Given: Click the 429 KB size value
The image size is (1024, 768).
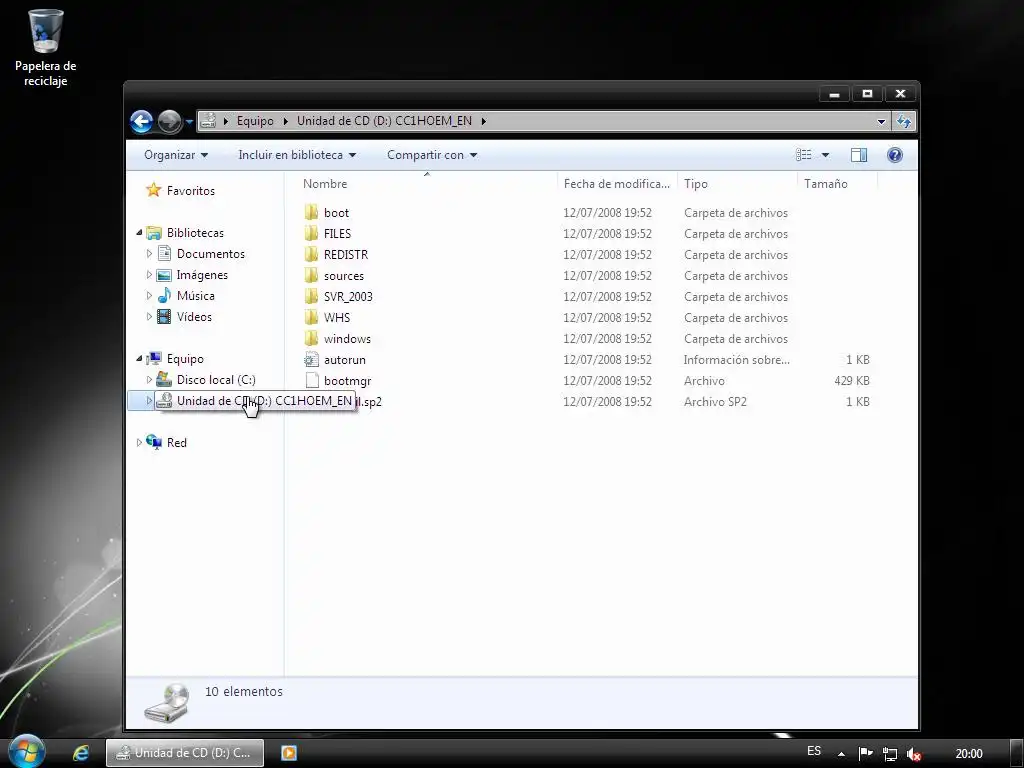Looking at the screenshot, I should [x=852, y=380].
